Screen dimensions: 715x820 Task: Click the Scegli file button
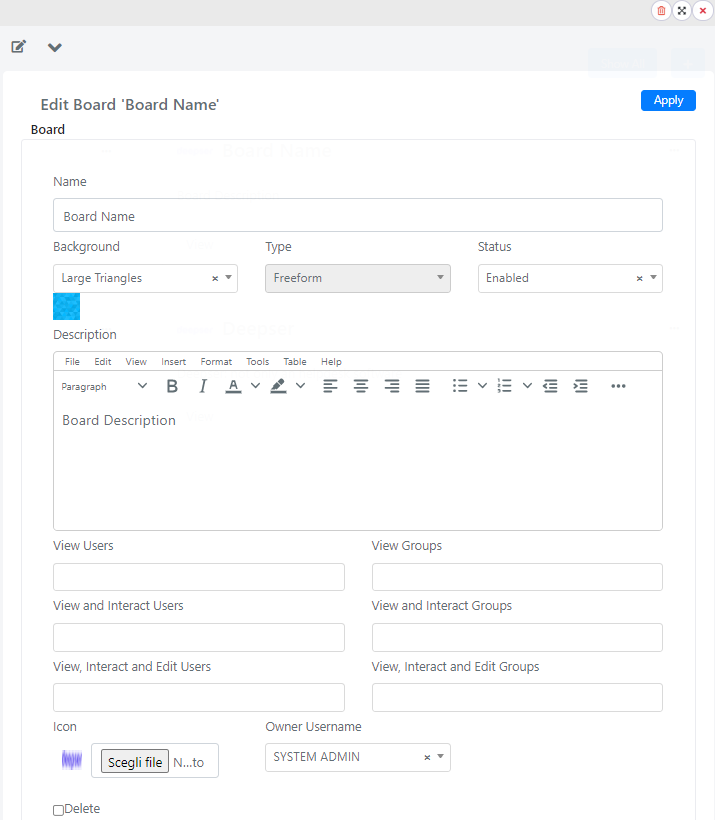tap(135, 762)
